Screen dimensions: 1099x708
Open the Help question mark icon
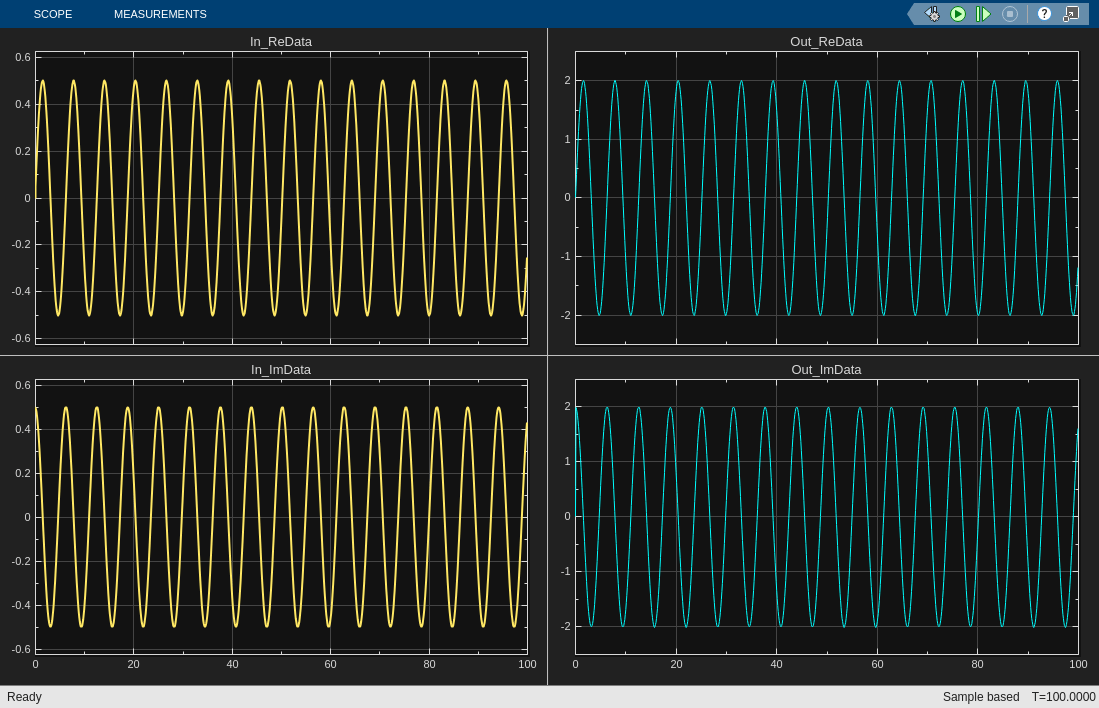click(x=1044, y=14)
